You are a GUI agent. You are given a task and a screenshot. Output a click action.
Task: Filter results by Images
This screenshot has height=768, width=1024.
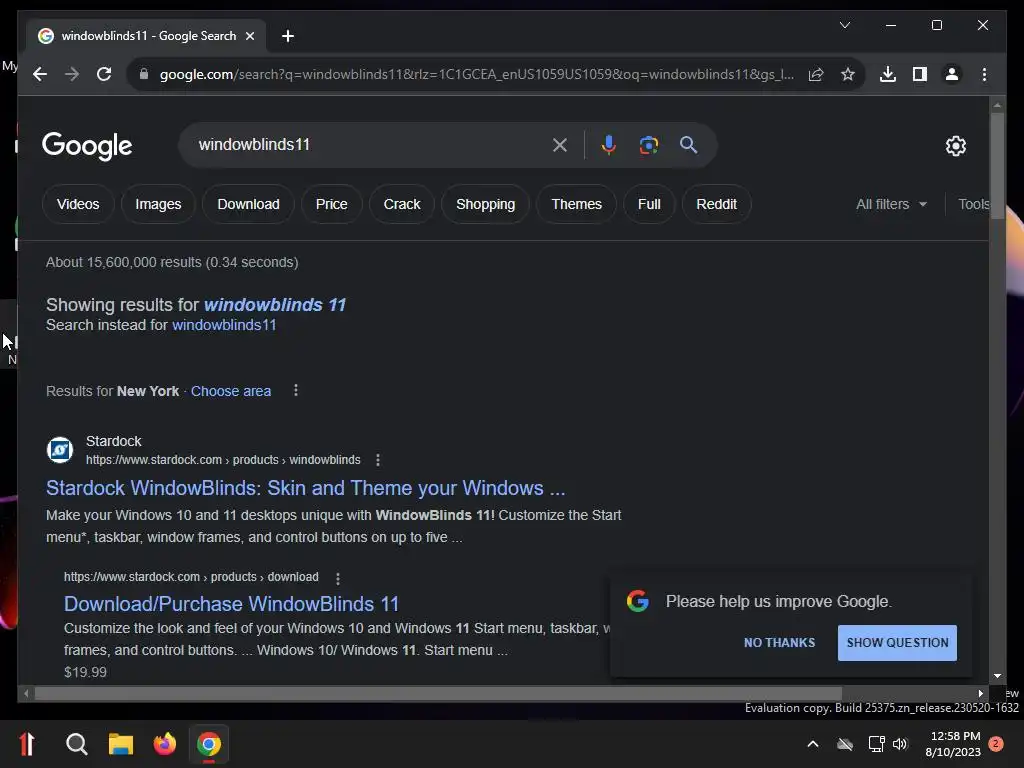pos(158,204)
